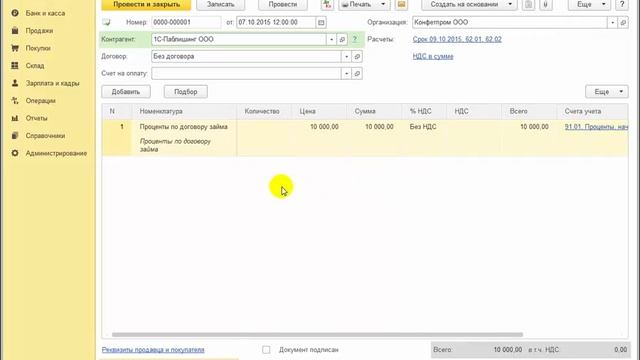Click the Договор field Без договора
640x360 pixels.
tap(246, 57)
